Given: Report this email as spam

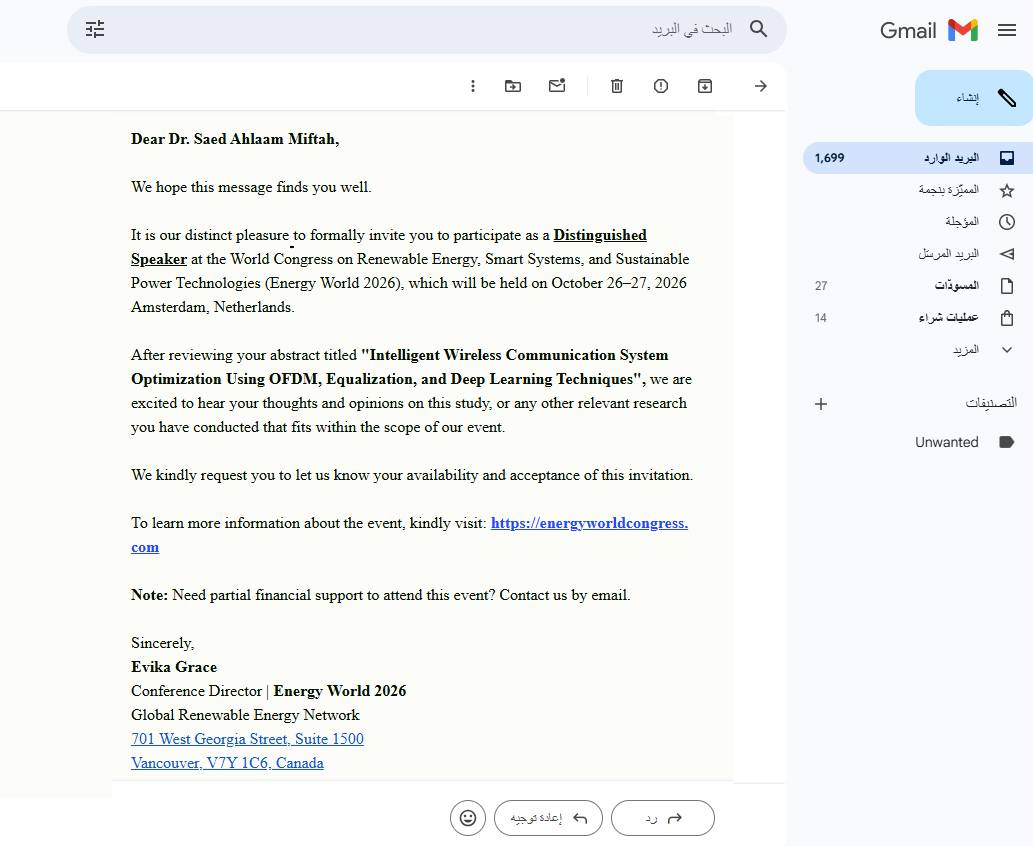Looking at the screenshot, I should click(x=661, y=86).
